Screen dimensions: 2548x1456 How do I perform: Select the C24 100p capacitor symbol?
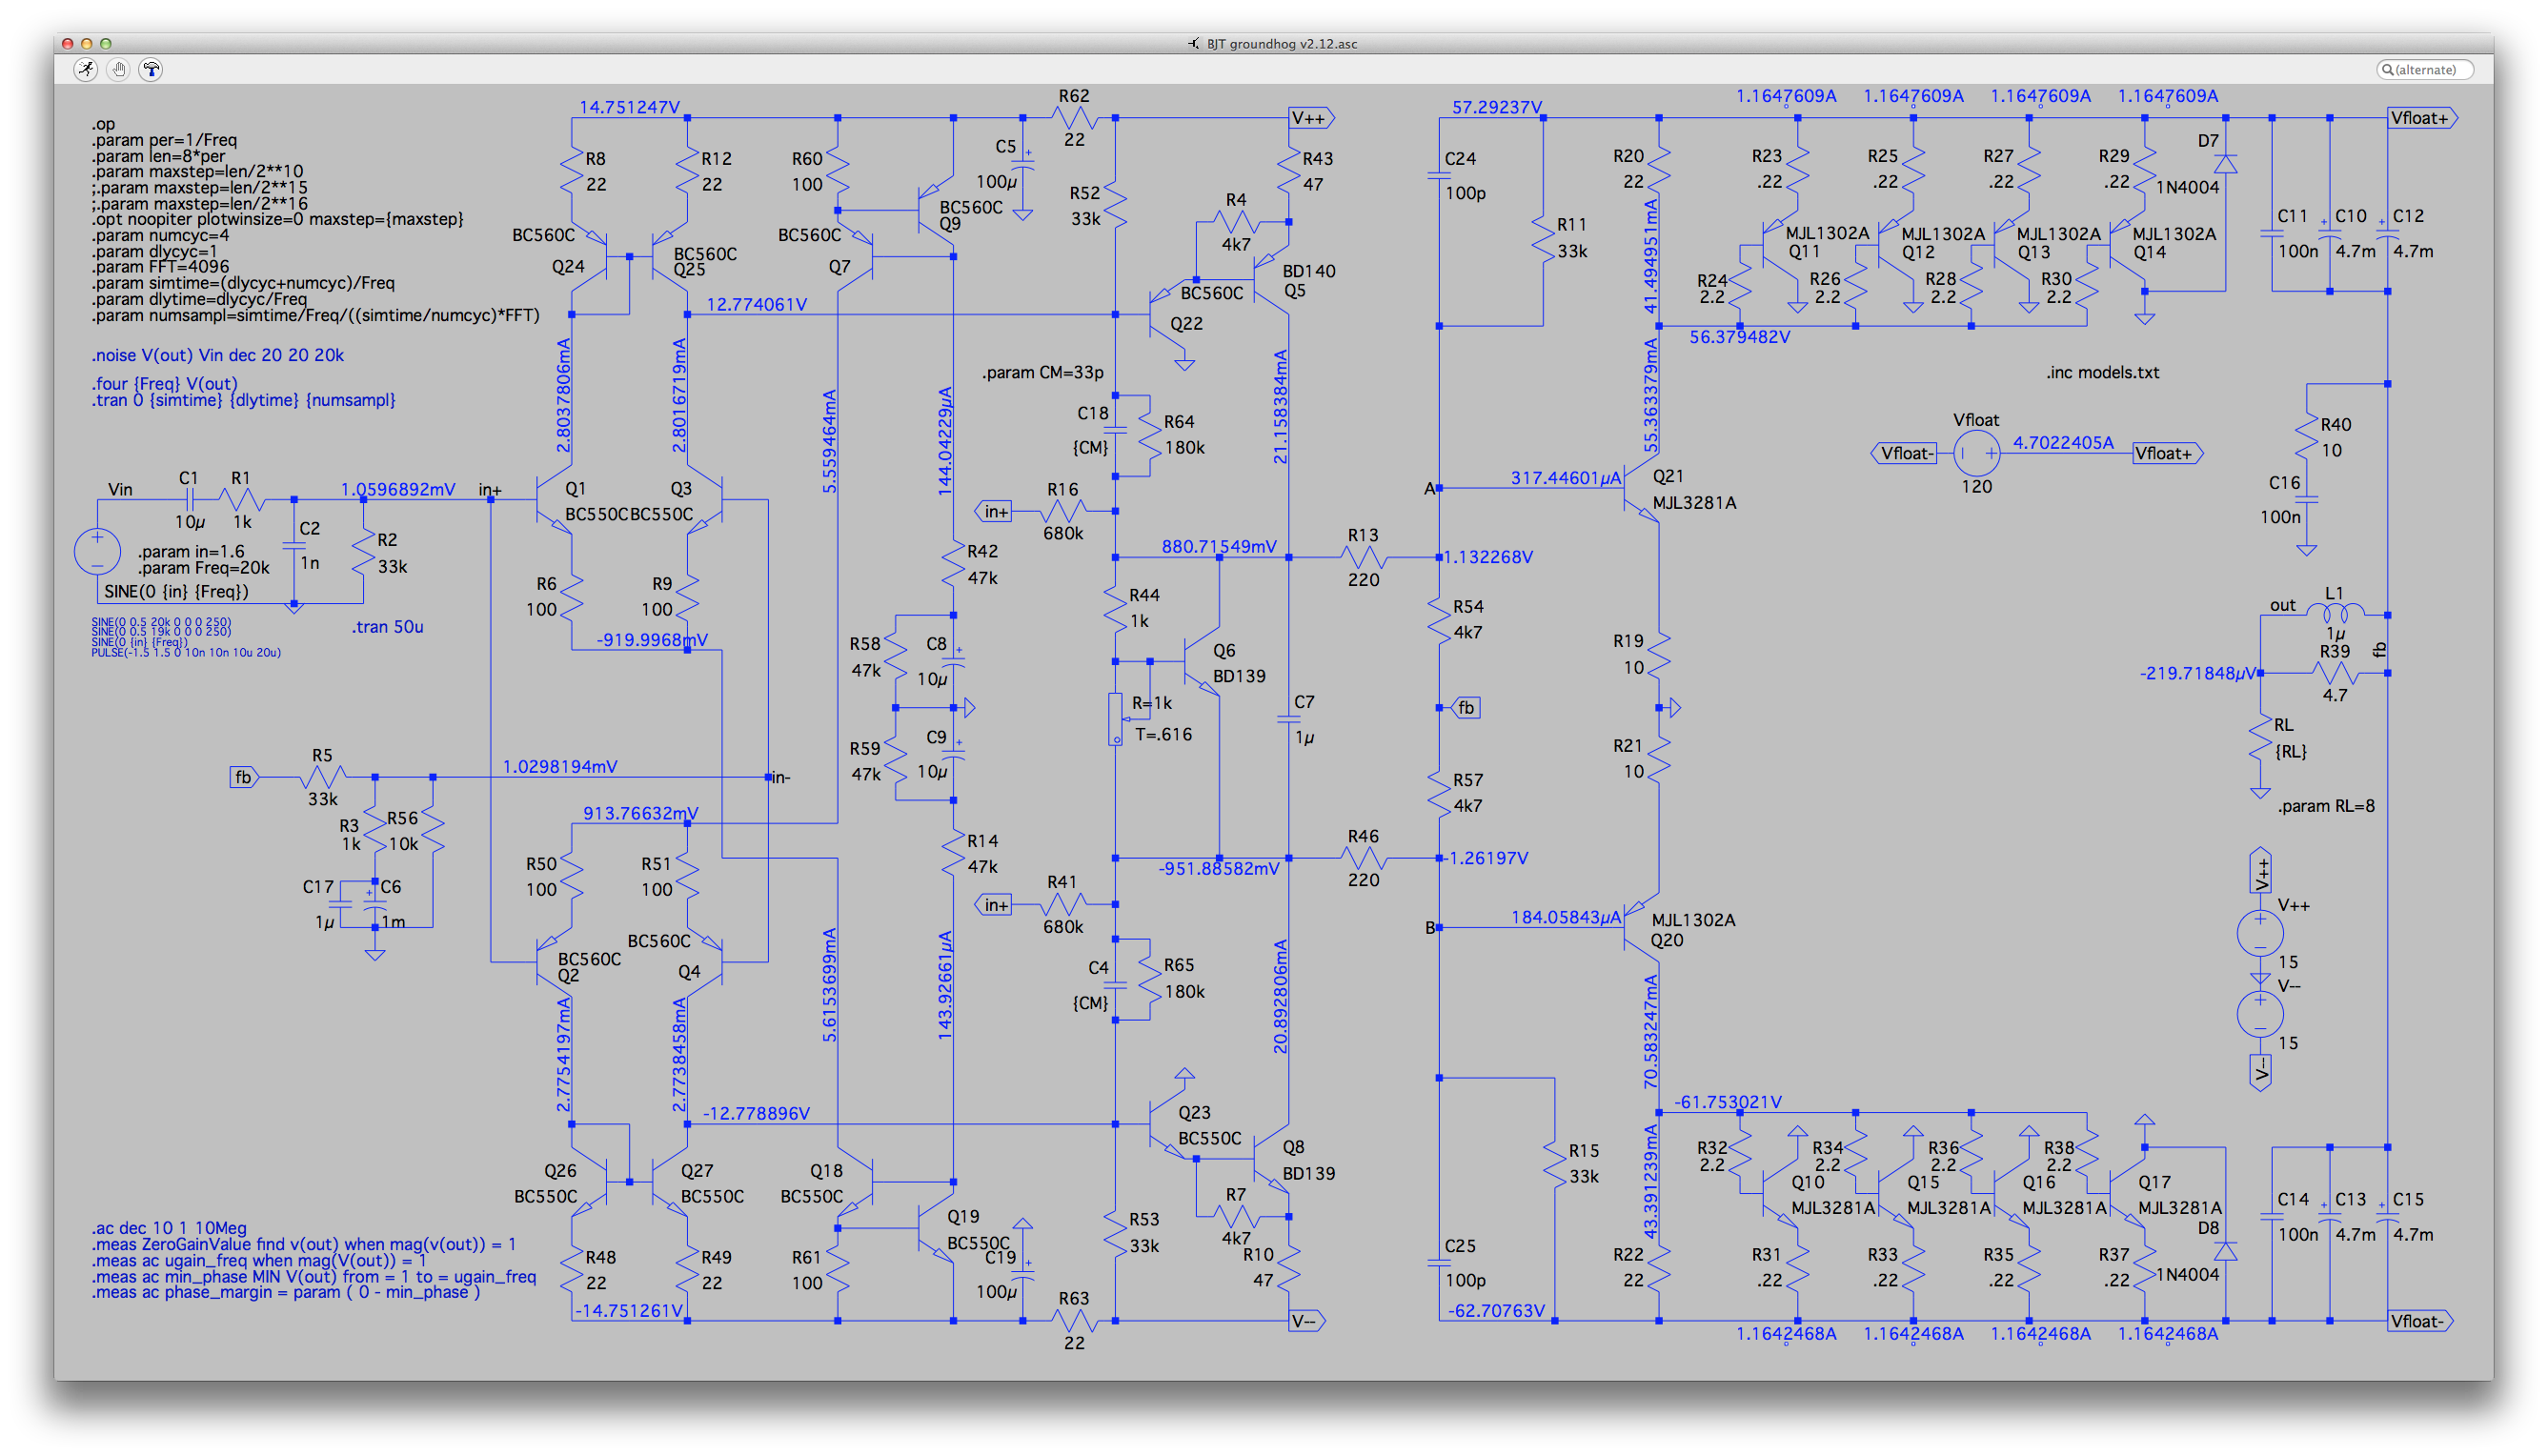[1439, 175]
